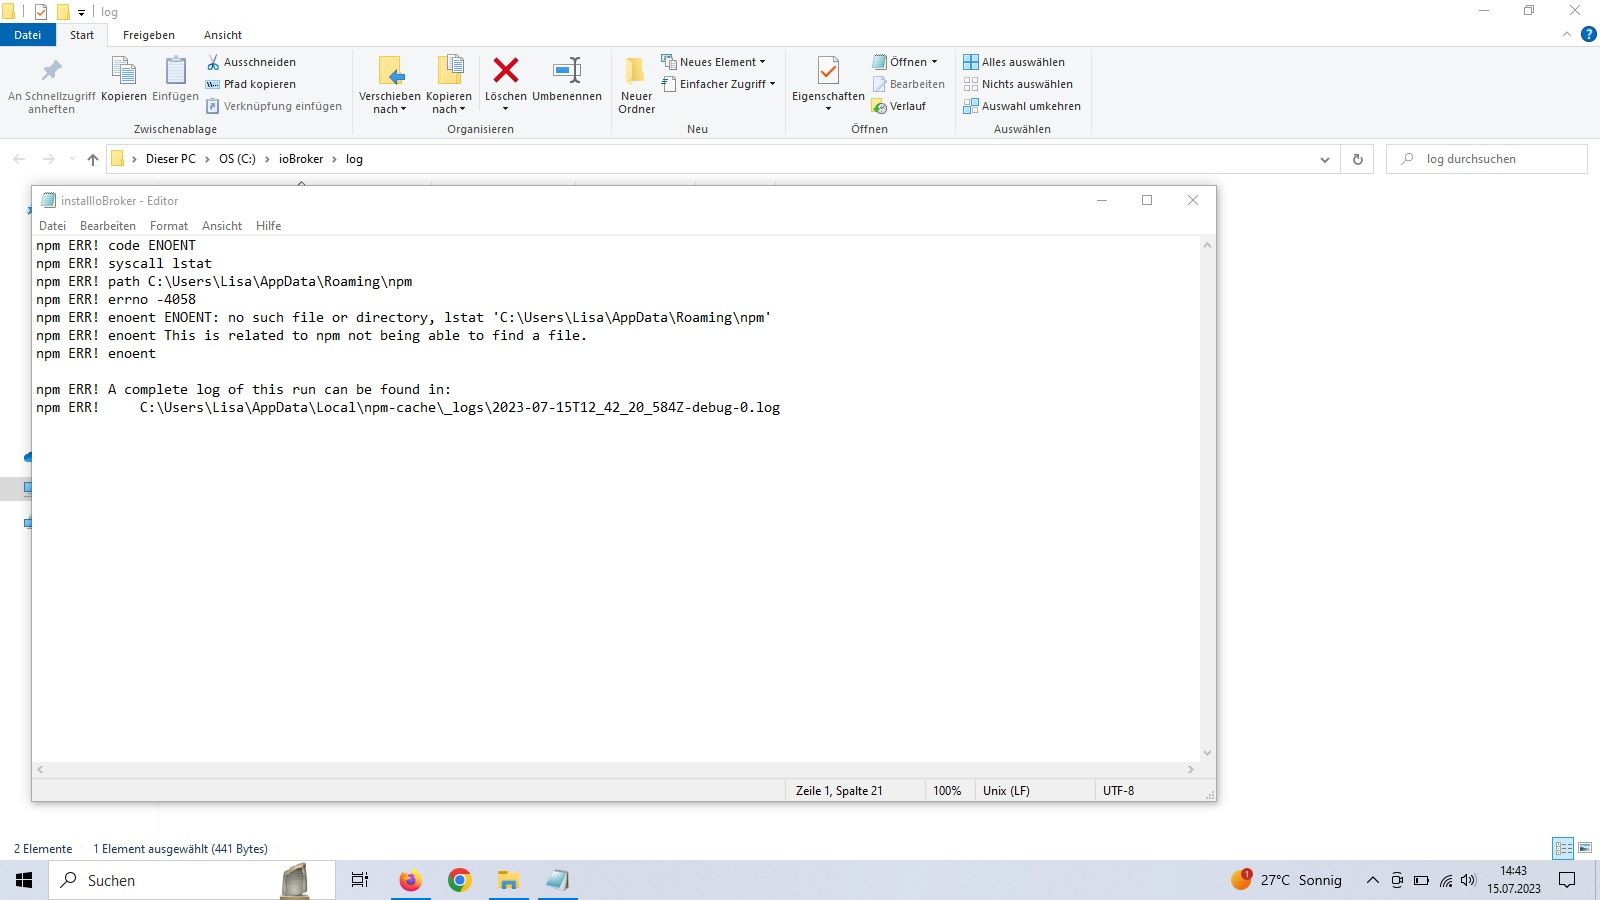This screenshot has width=1600, height=900.
Task: Click Pfad kopieren in ribbon
Action: (251, 84)
